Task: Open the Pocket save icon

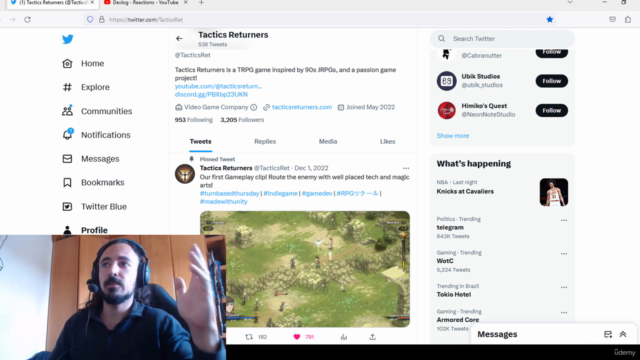Action: click(x=612, y=20)
